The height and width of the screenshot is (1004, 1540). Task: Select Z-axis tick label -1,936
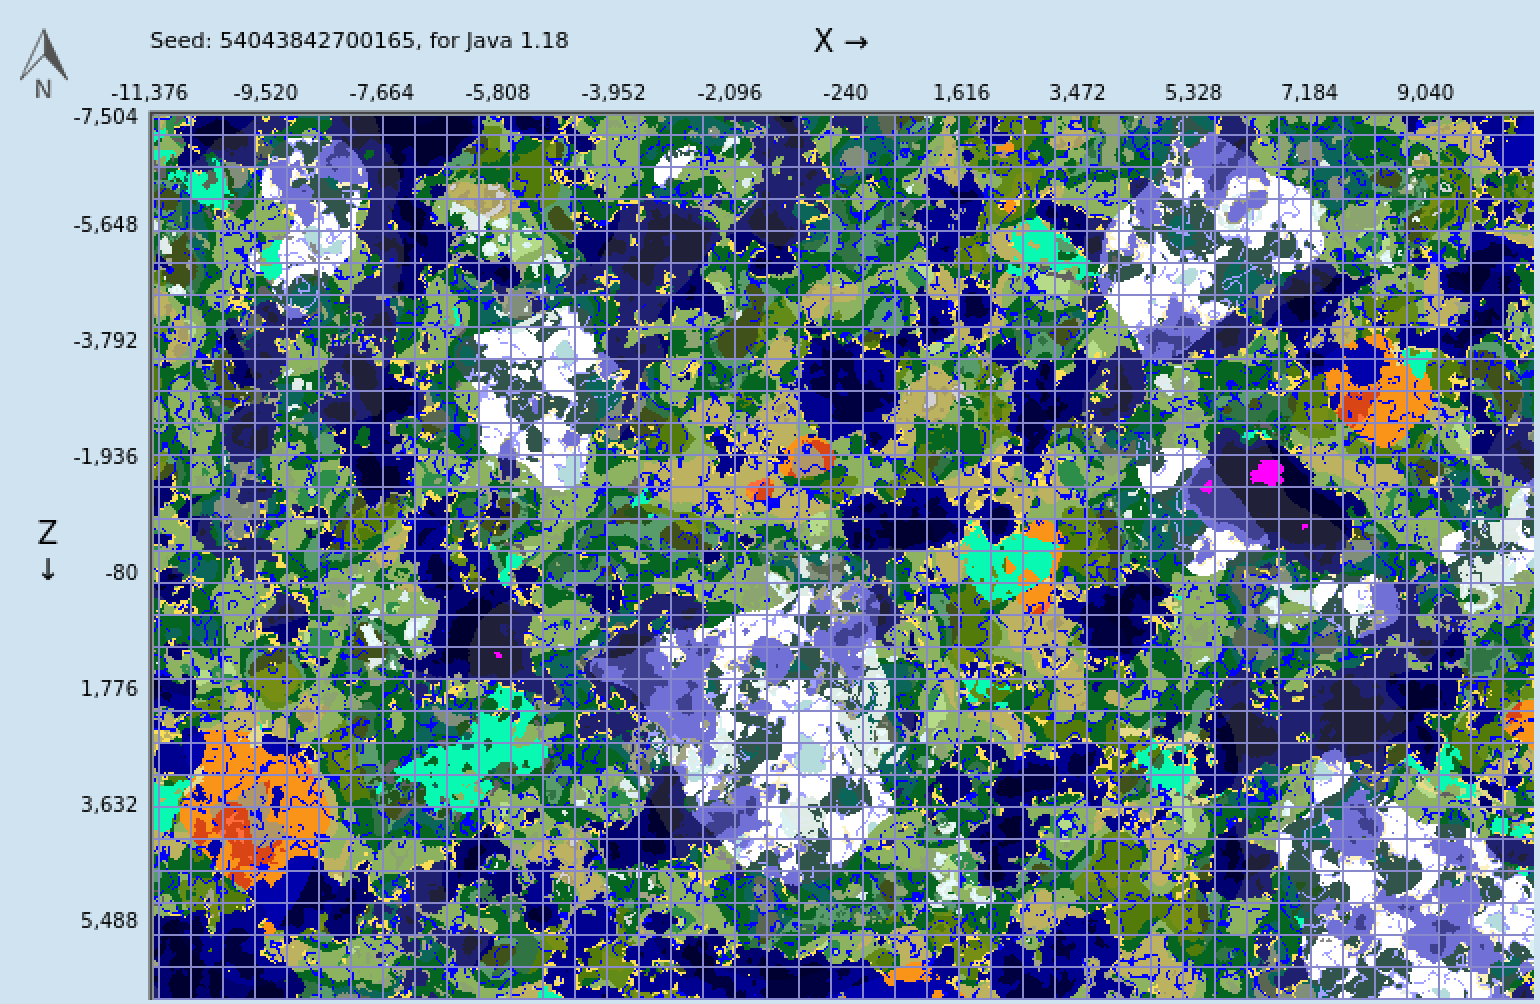(105, 456)
